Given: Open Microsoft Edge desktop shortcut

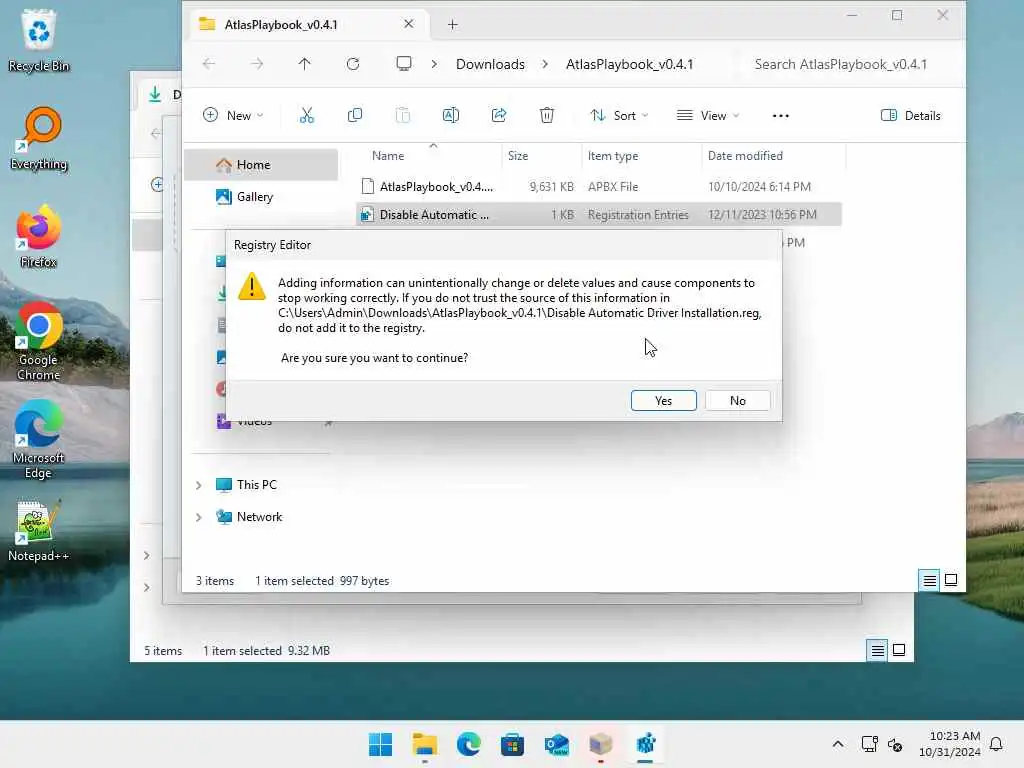Looking at the screenshot, I should click(x=39, y=440).
